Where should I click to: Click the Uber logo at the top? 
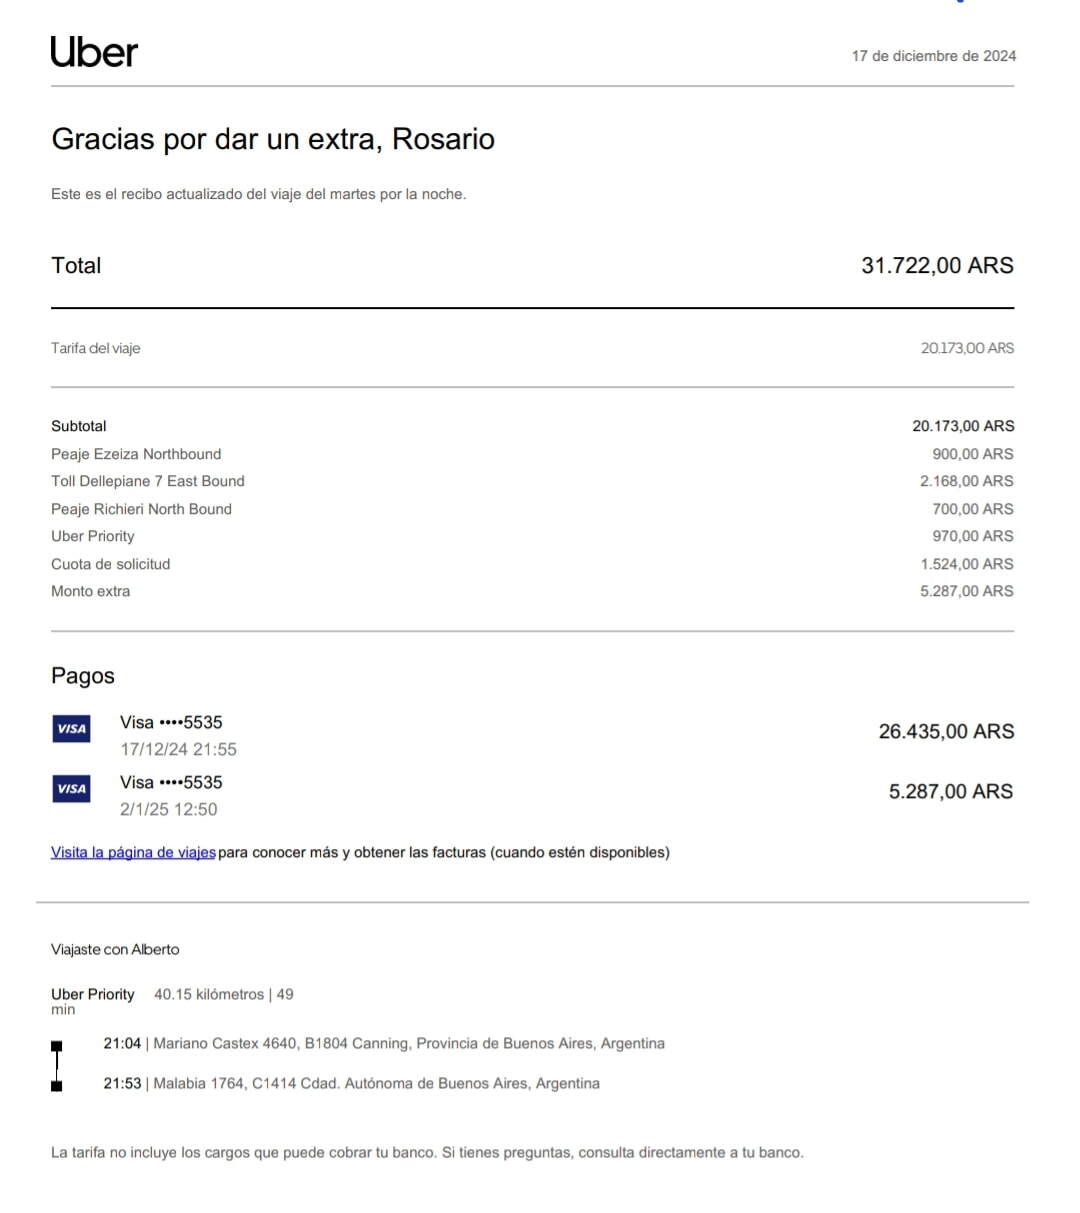pyautogui.click(x=94, y=53)
